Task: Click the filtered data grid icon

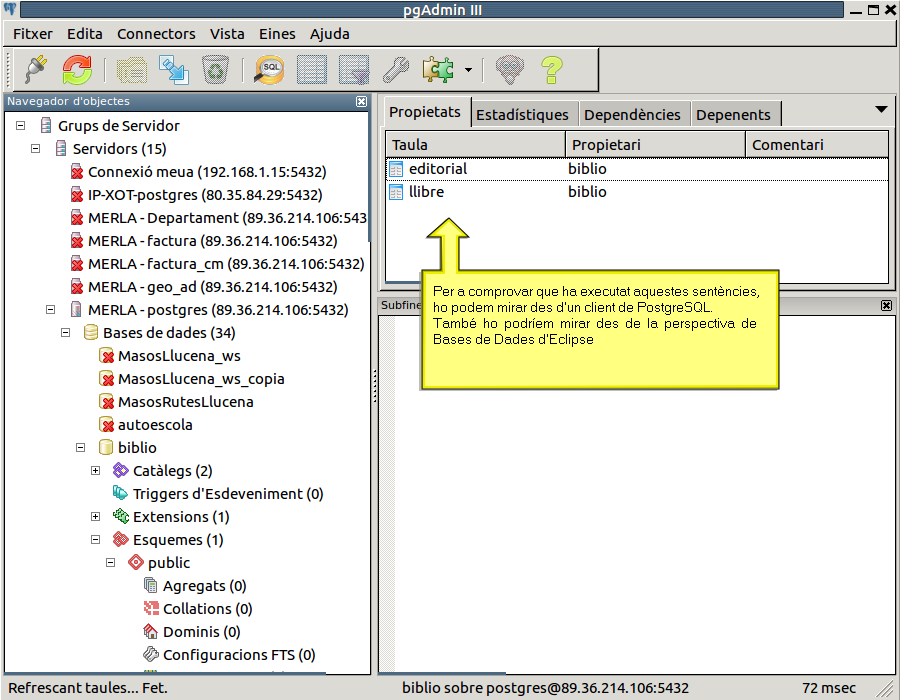Action: pos(354,70)
